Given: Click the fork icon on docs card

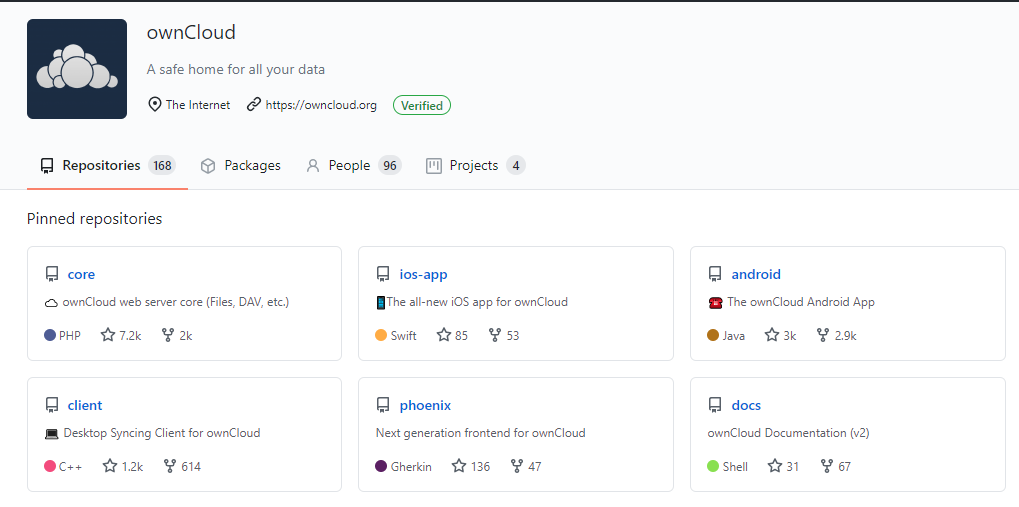Looking at the screenshot, I should click(x=827, y=466).
